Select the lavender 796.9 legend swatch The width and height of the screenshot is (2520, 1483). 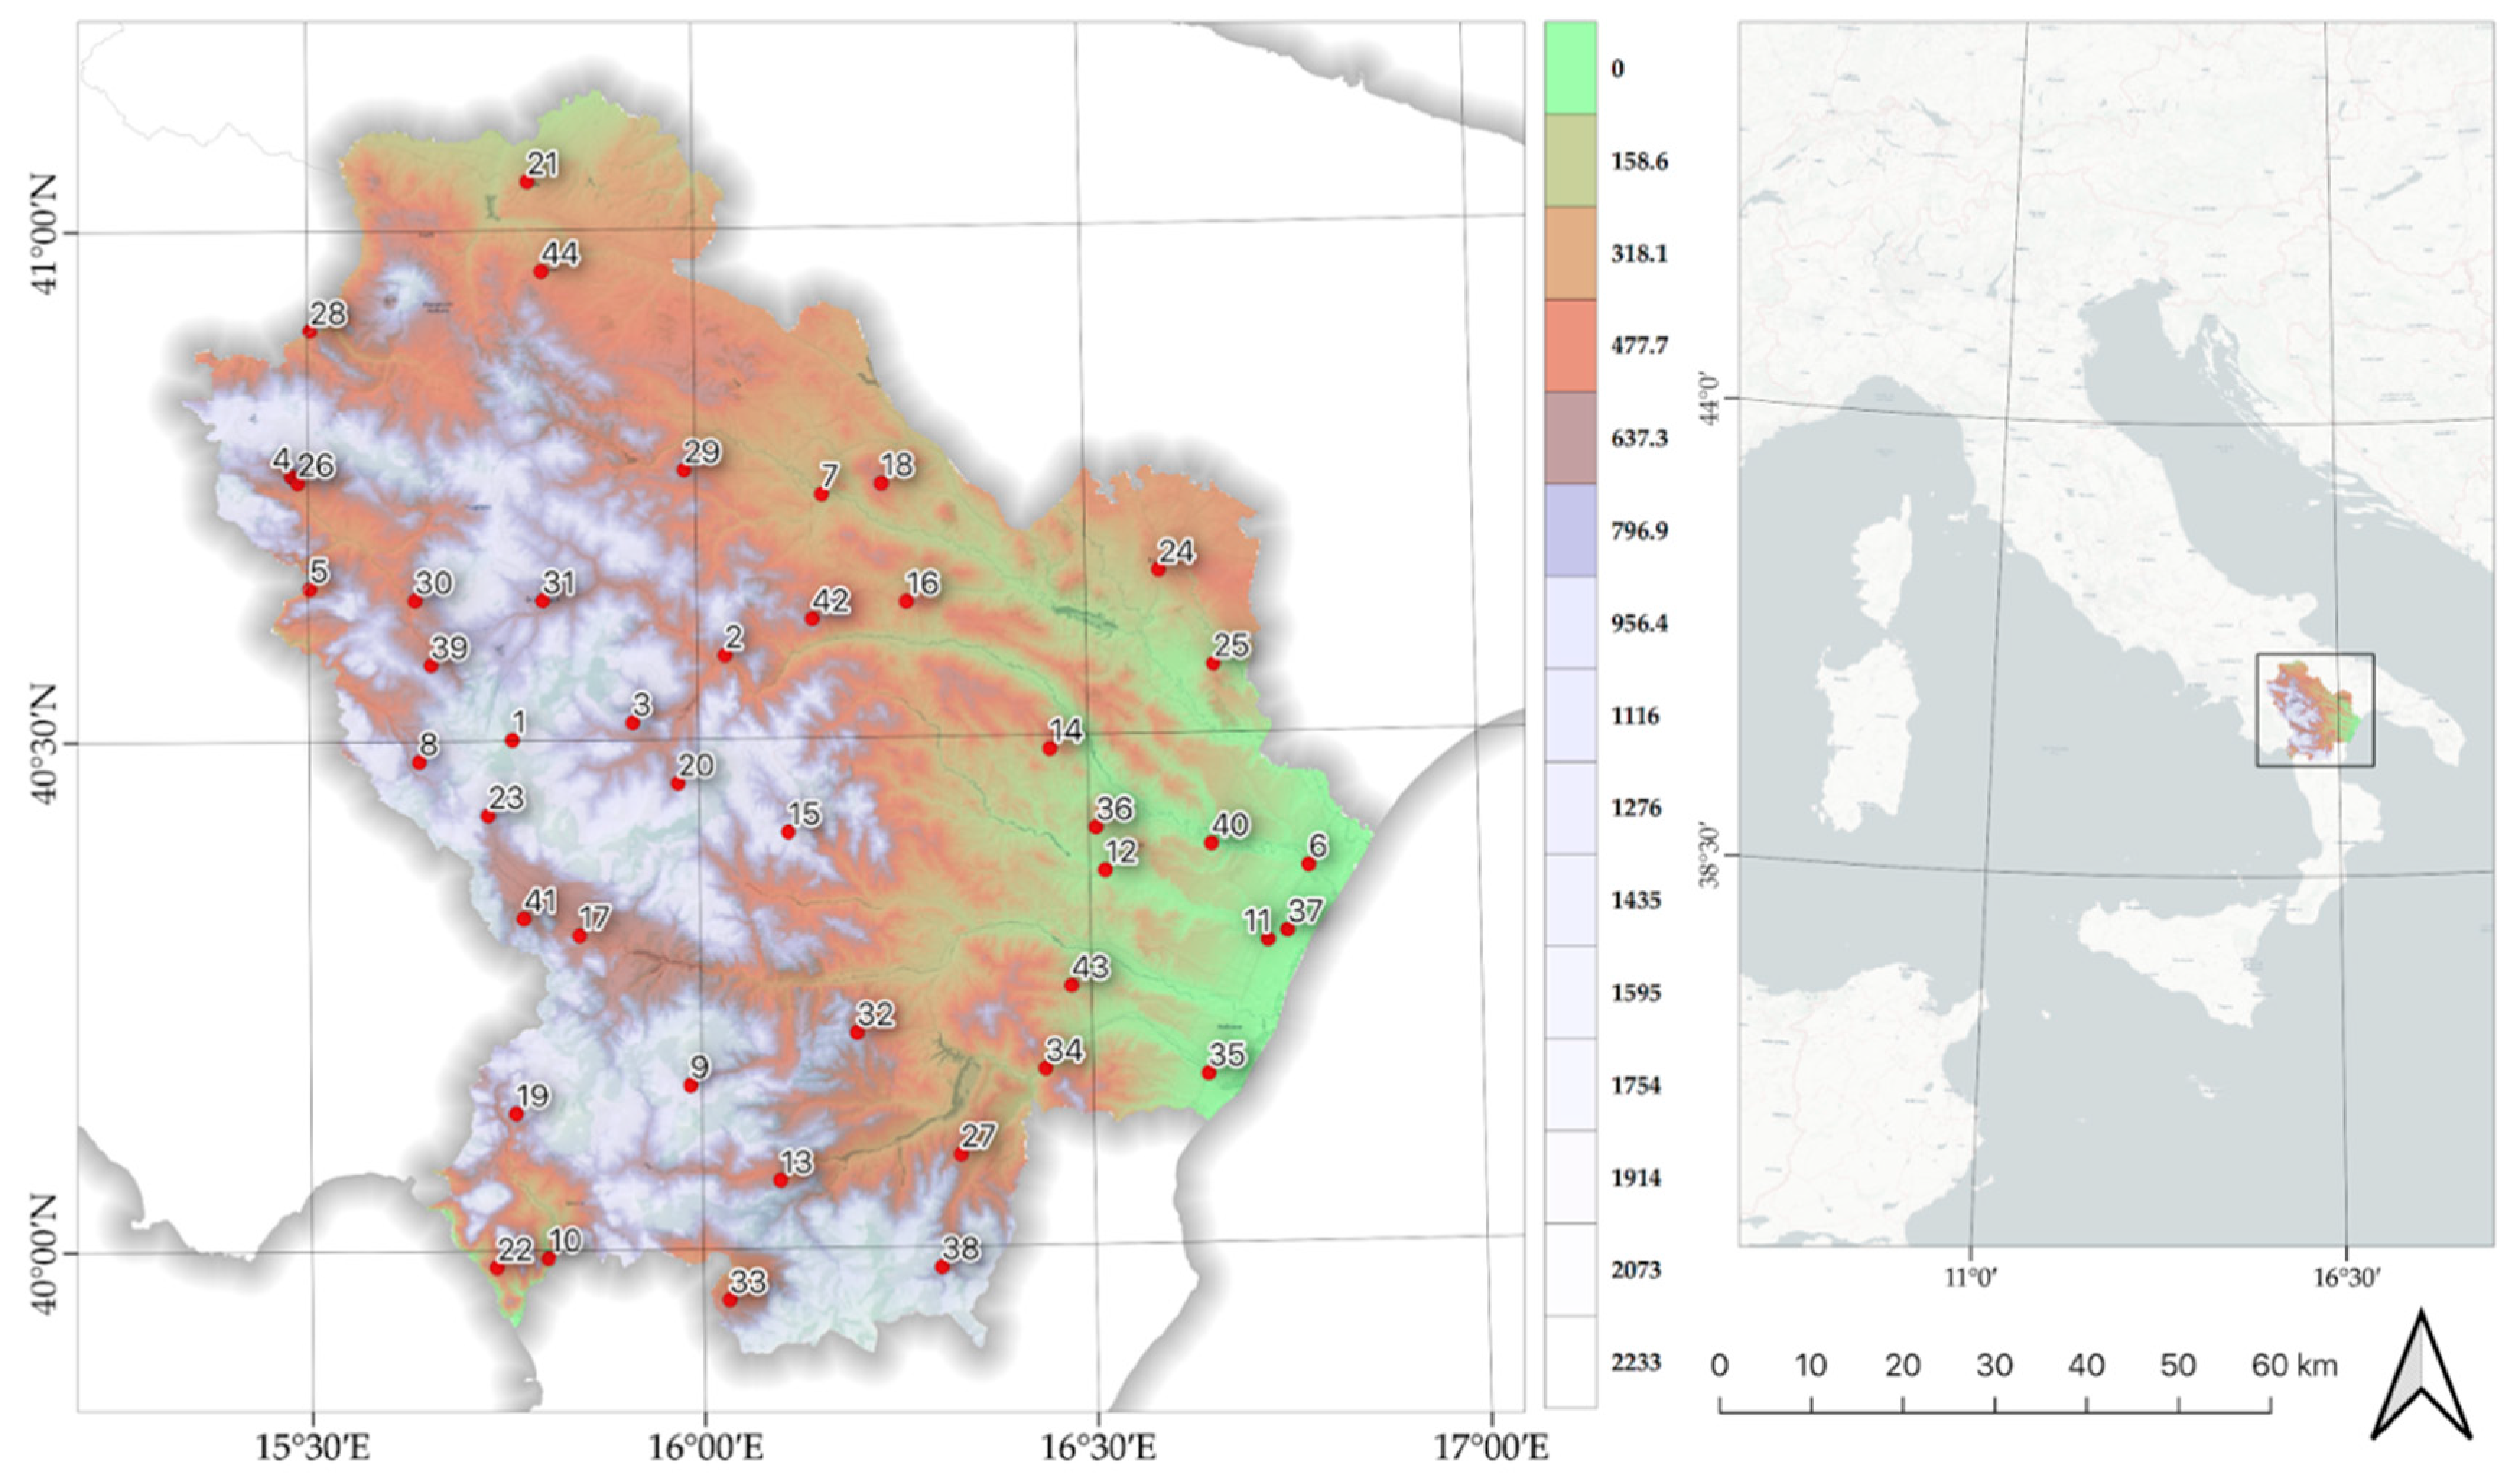(1570, 530)
